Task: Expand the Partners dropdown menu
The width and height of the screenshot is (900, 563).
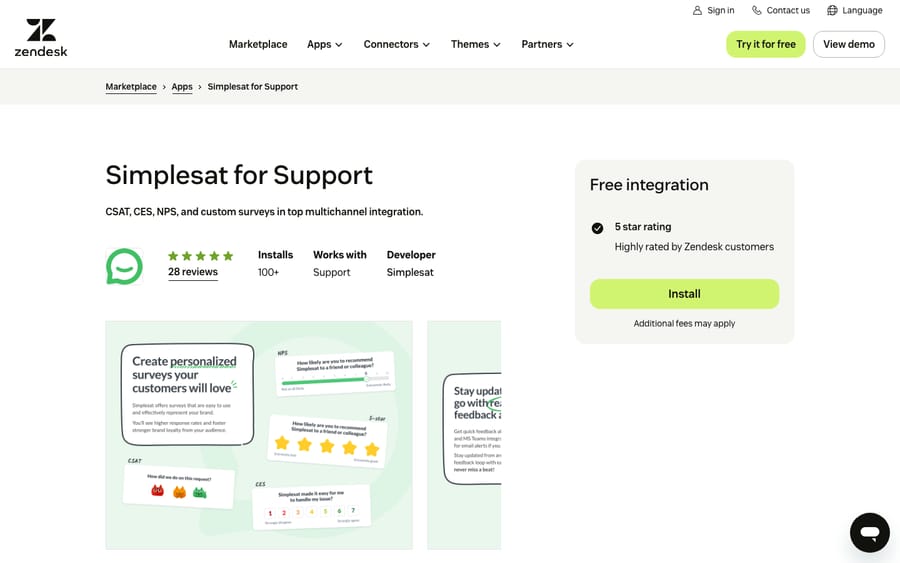Action: coord(548,44)
